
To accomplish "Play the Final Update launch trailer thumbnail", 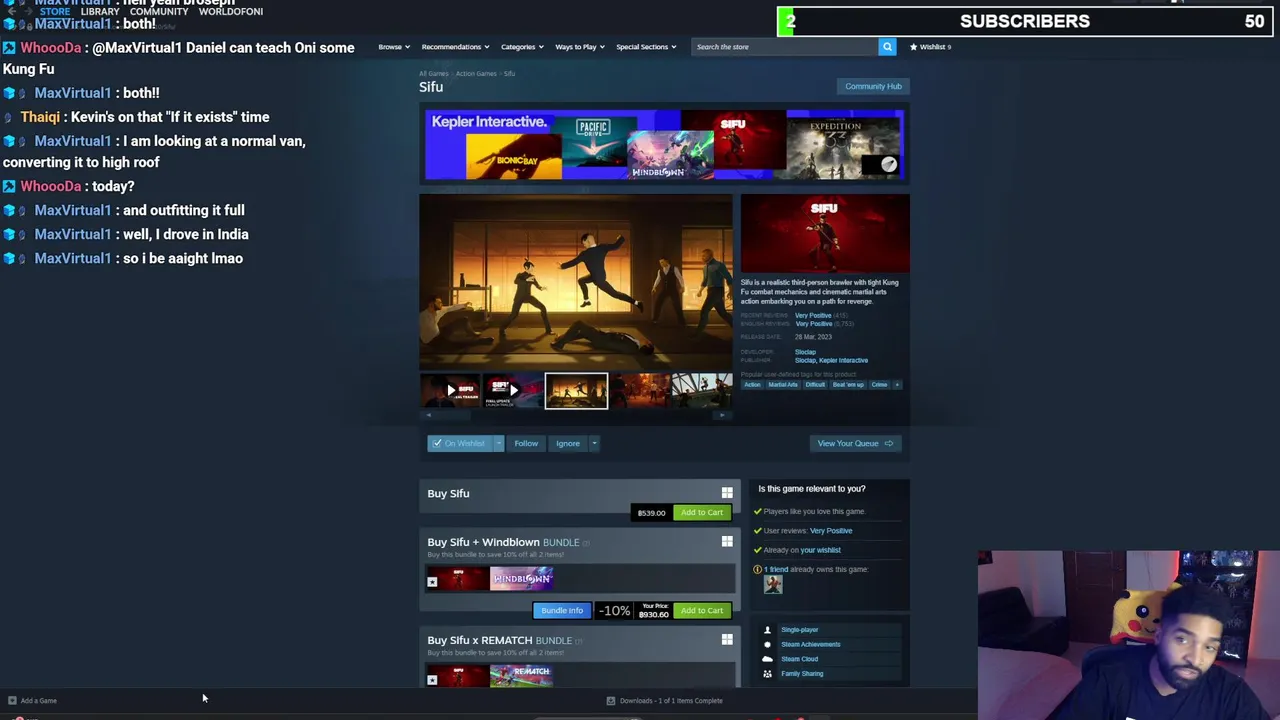I will point(513,390).
